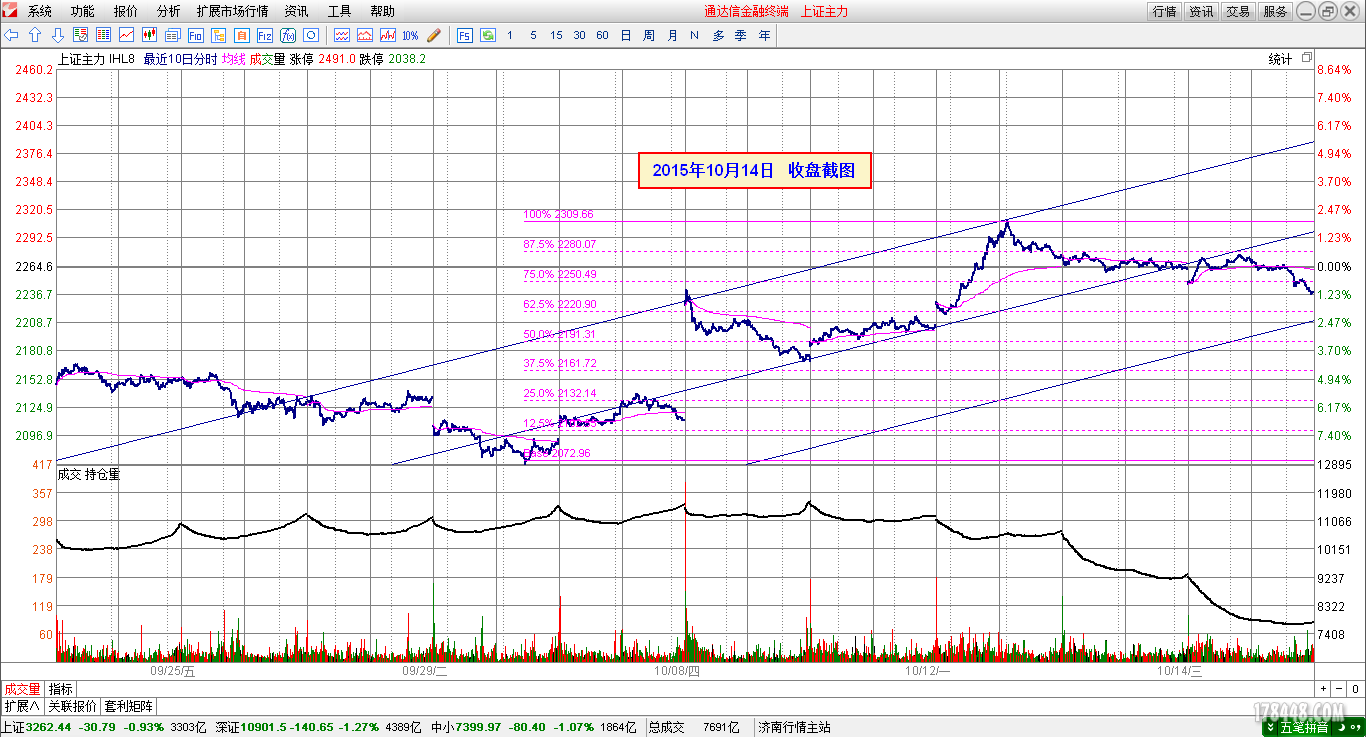
Task: Open the quote list with checkmark icon
Action: tap(82, 35)
